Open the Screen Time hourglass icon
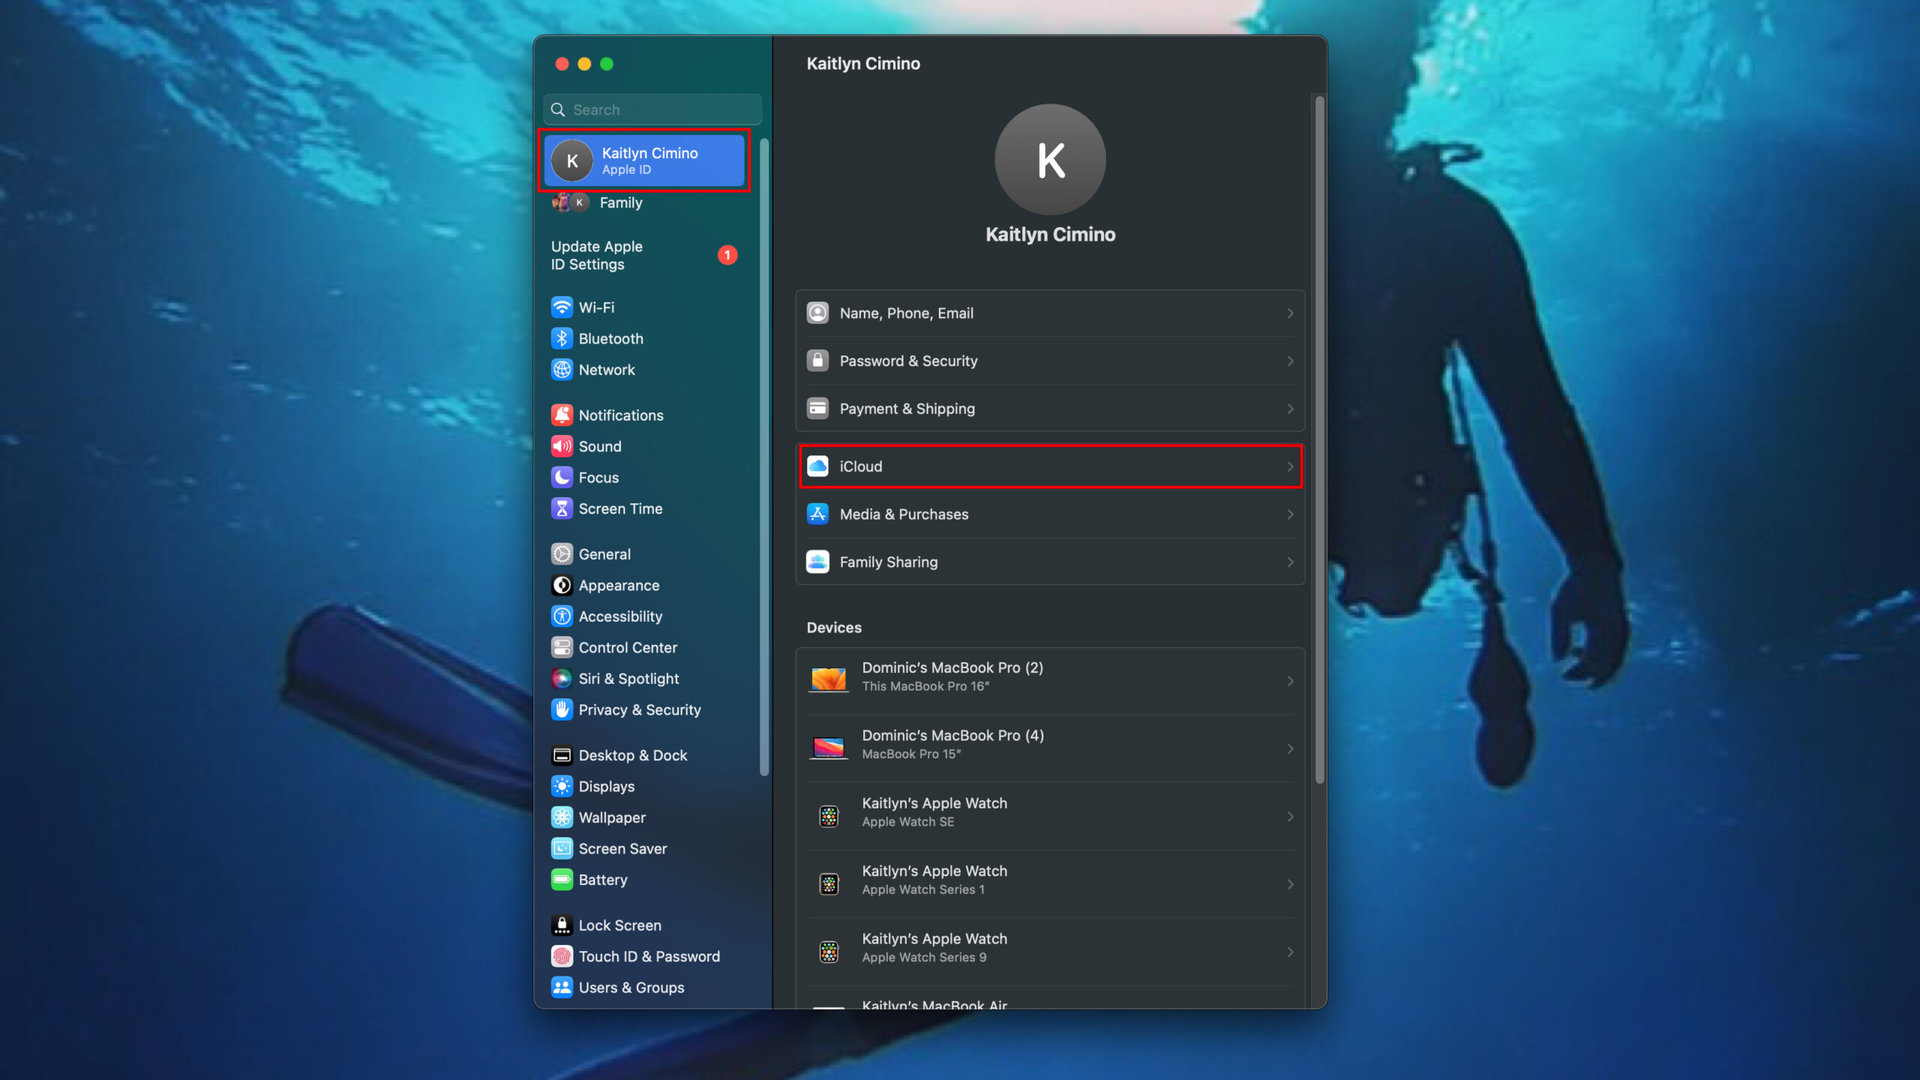 (x=562, y=508)
